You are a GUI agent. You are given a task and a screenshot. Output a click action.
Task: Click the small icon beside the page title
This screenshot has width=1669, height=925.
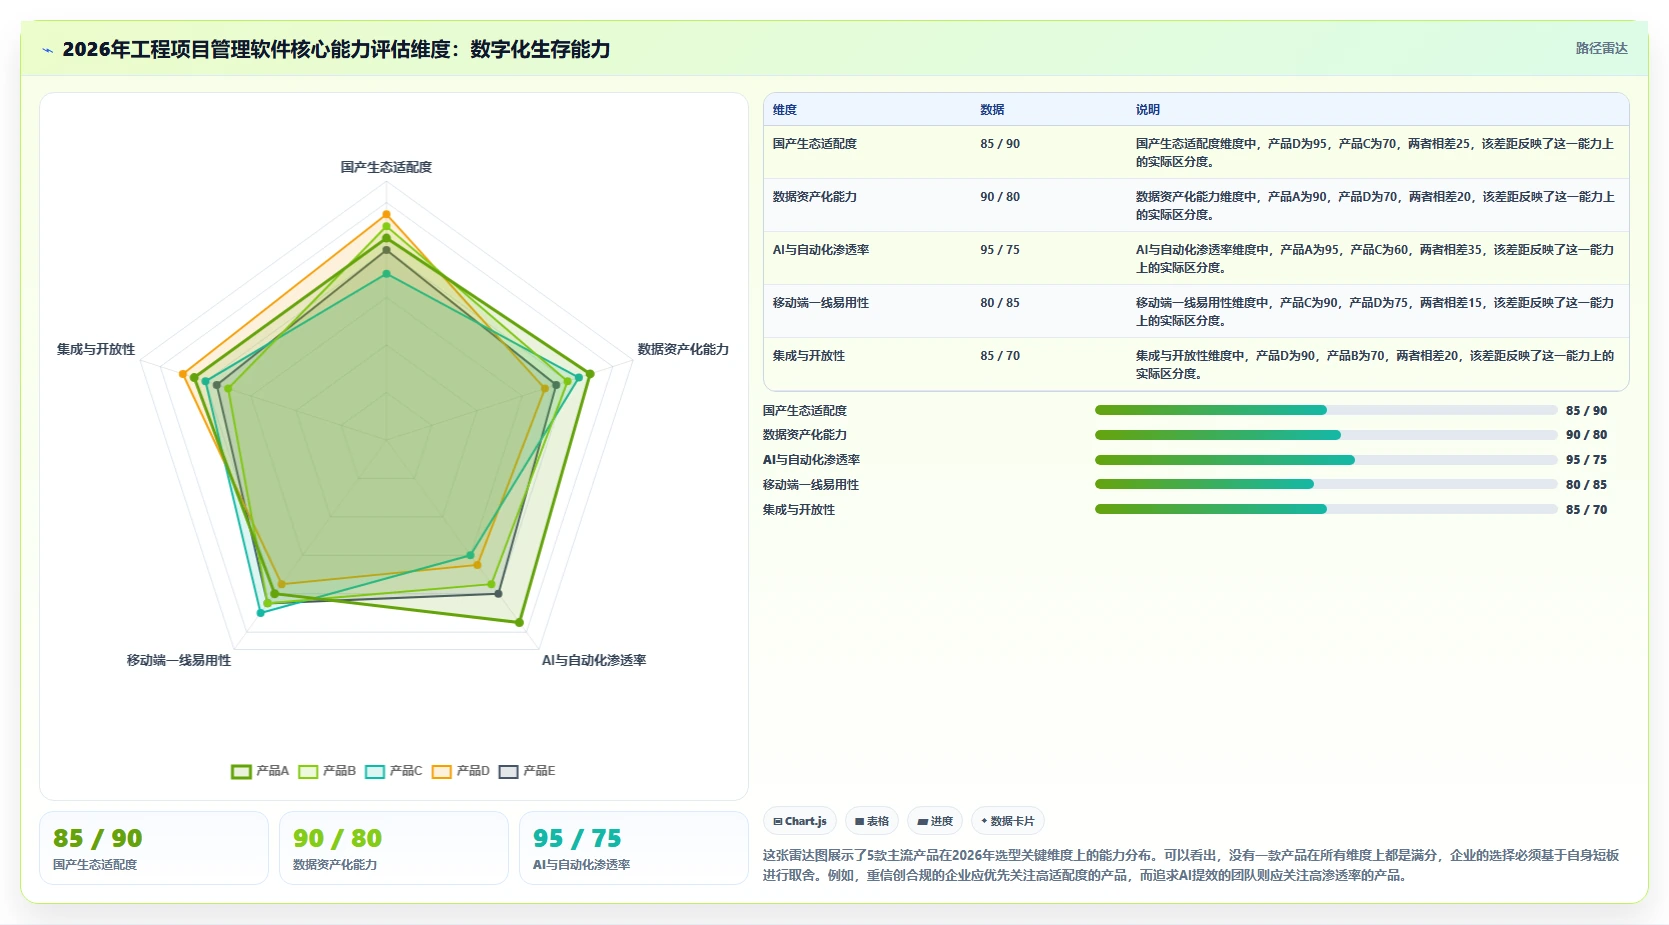[x=47, y=50]
